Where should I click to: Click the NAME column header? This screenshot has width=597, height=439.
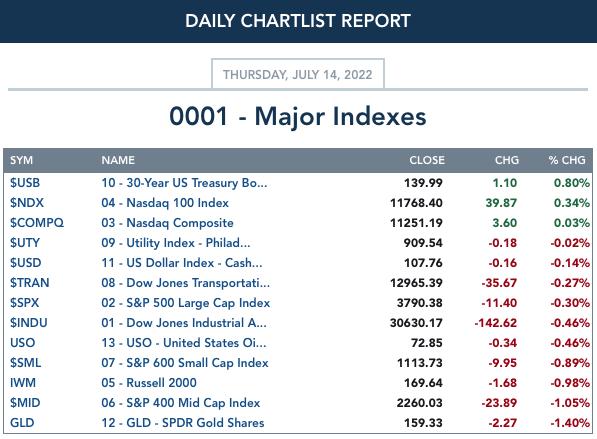(x=118, y=160)
